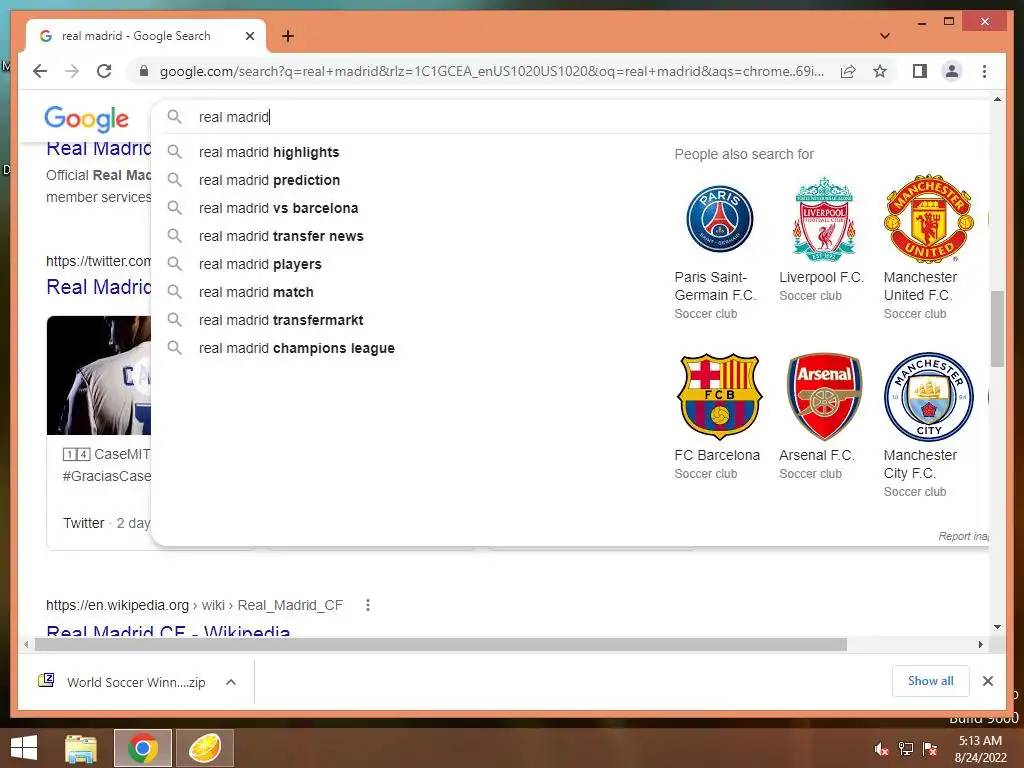This screenshot has height=768, width=1024.
Task: Open the Chrome side panel
Action: [x=920, y=71]
